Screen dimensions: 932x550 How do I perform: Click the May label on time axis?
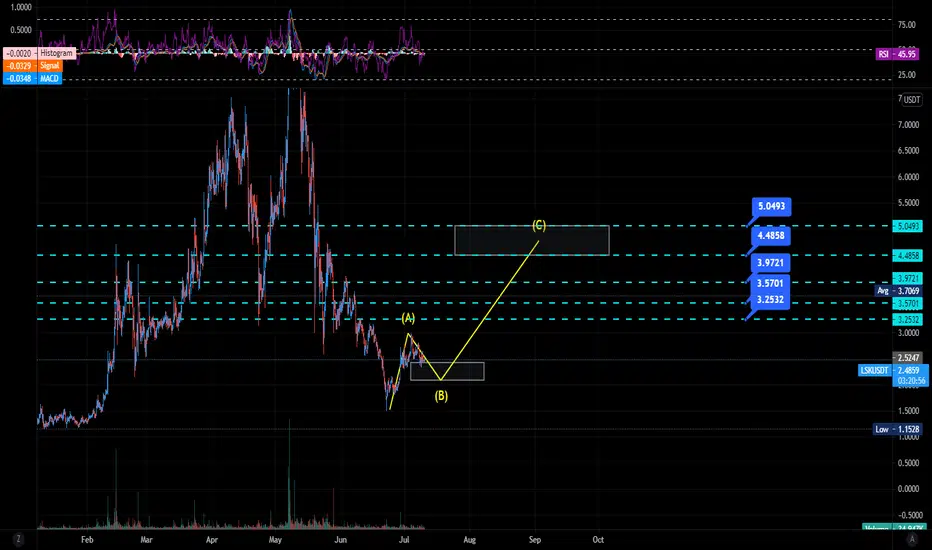click(x=275, y=540)
